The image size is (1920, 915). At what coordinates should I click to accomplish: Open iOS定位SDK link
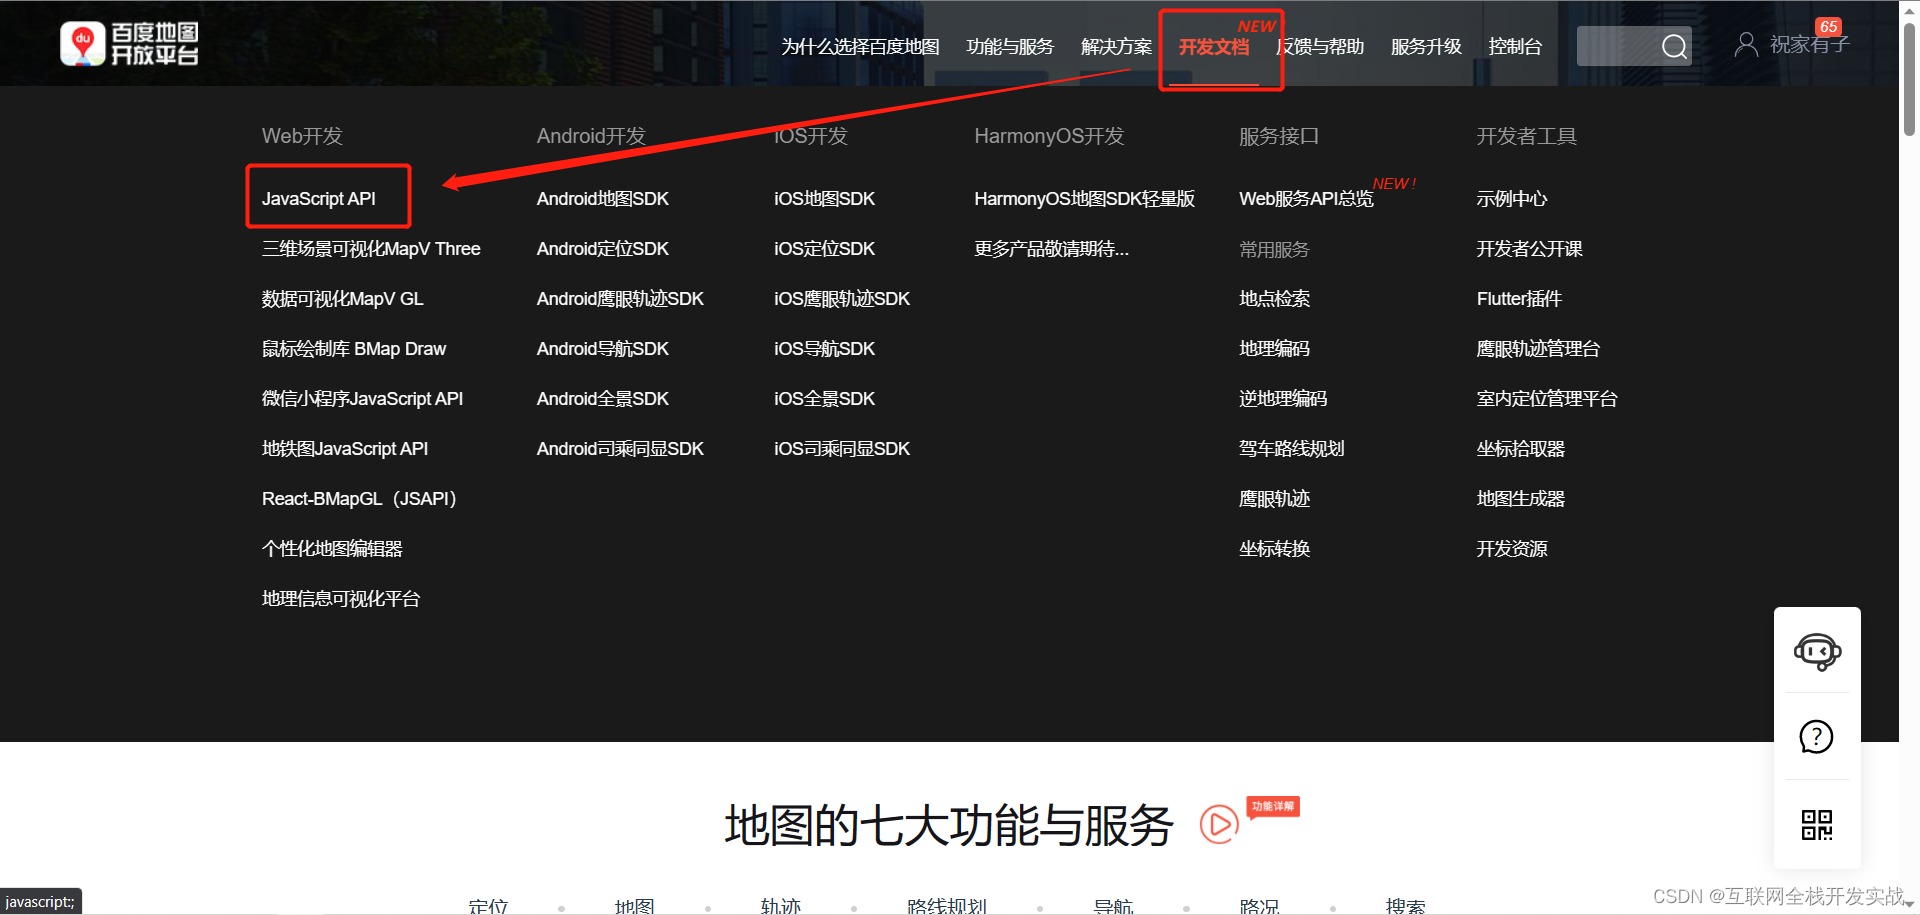pyautogui.click(x=824, y=249)
